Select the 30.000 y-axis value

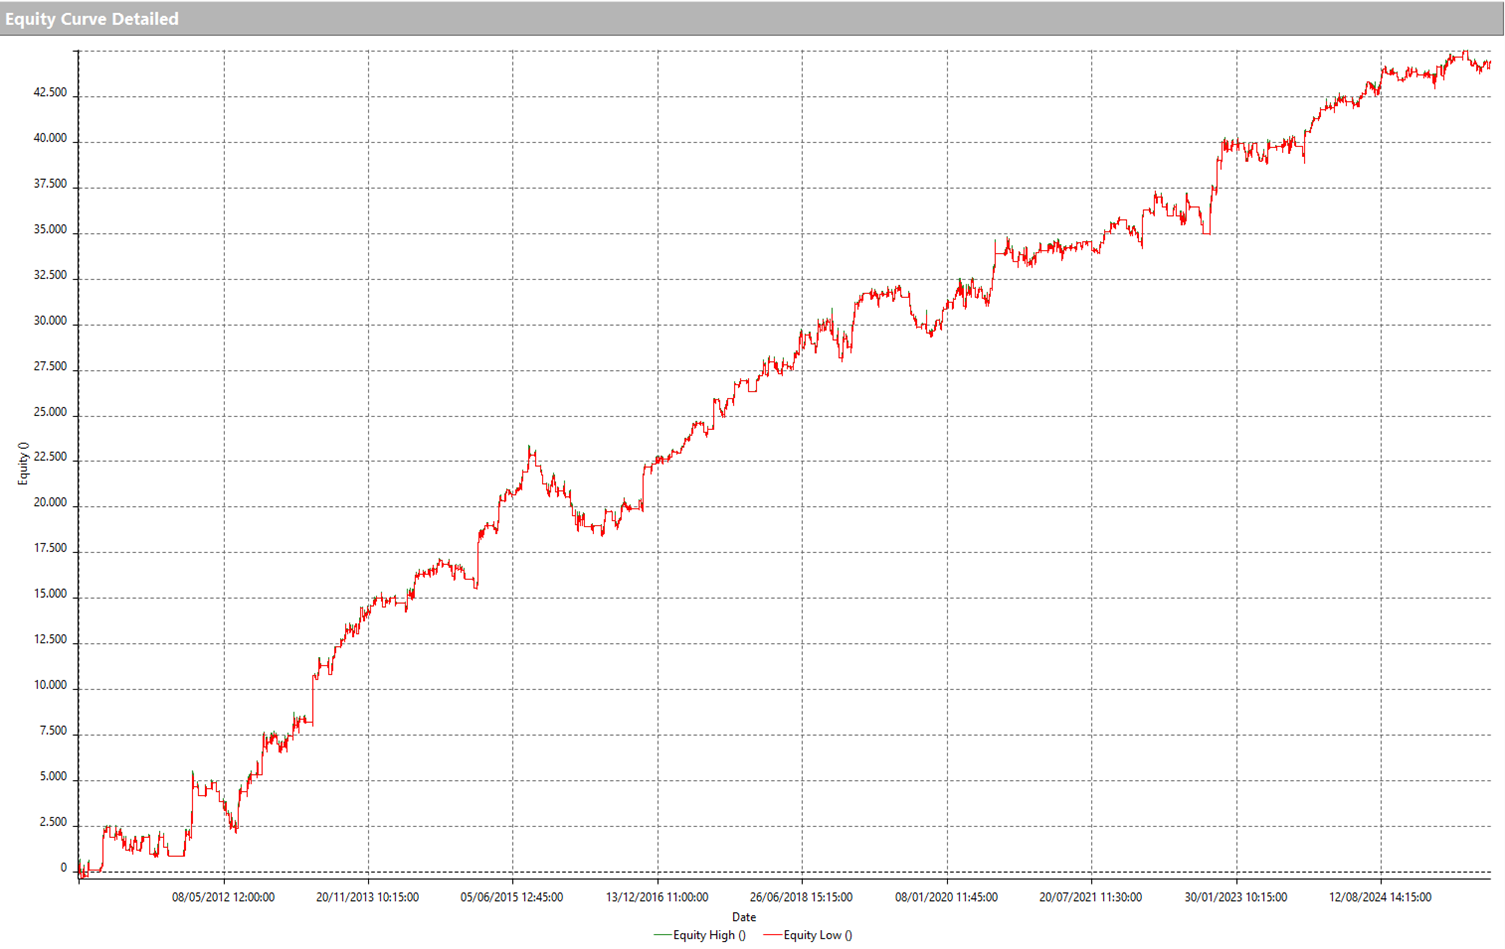point(50,321)
